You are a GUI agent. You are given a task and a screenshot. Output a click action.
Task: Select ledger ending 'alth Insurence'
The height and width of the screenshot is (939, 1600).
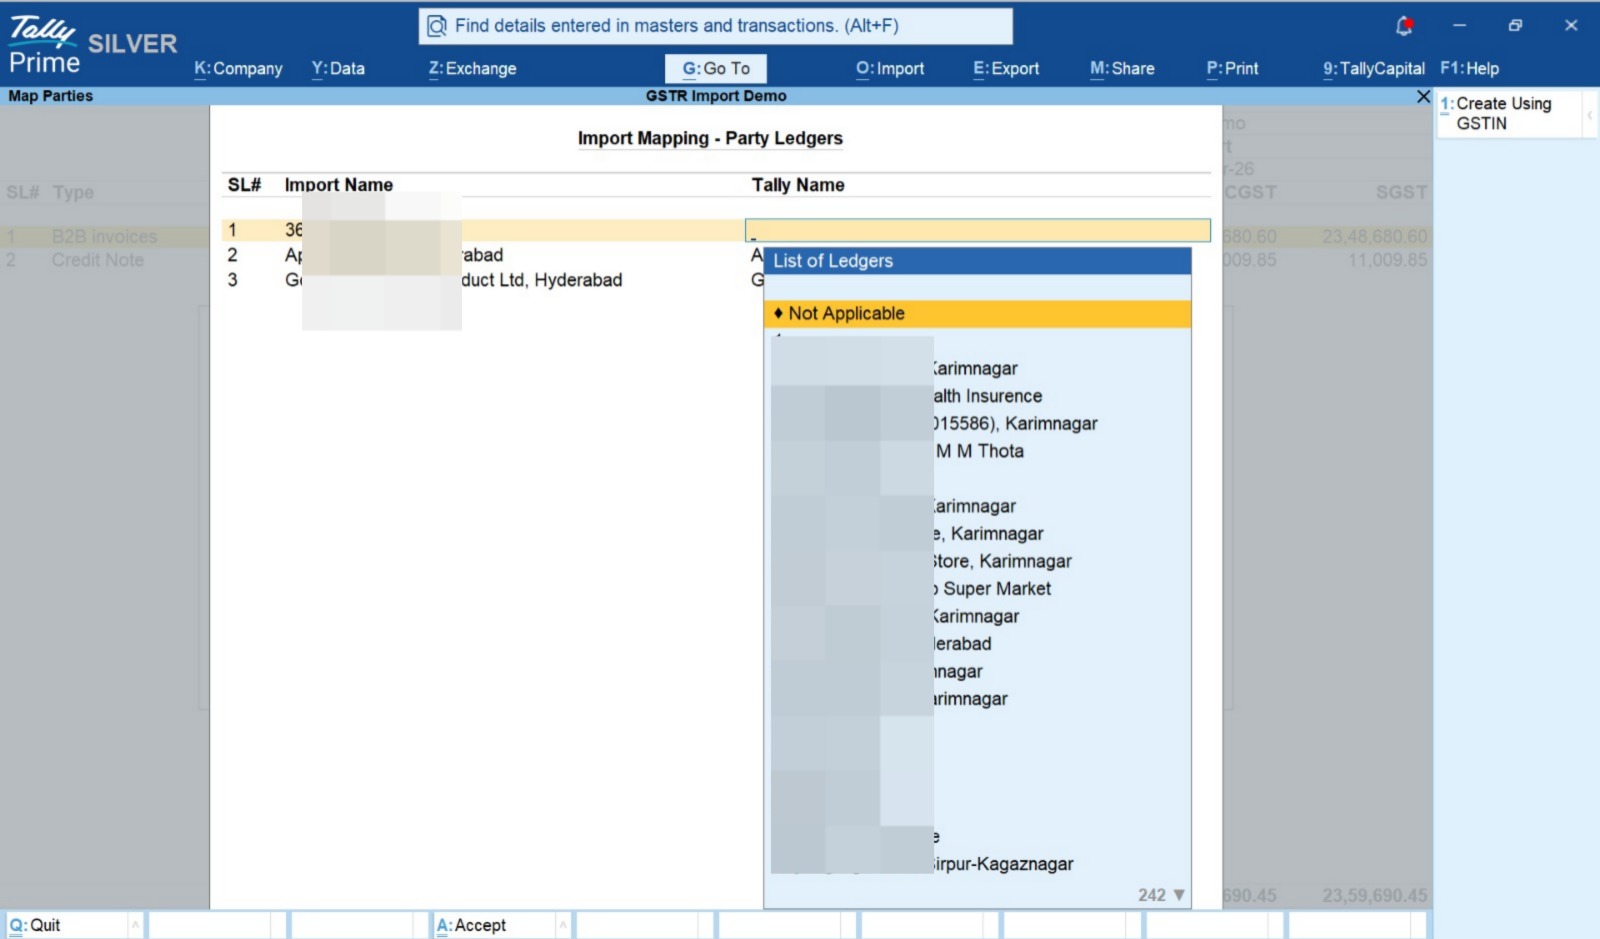[977, 396]
